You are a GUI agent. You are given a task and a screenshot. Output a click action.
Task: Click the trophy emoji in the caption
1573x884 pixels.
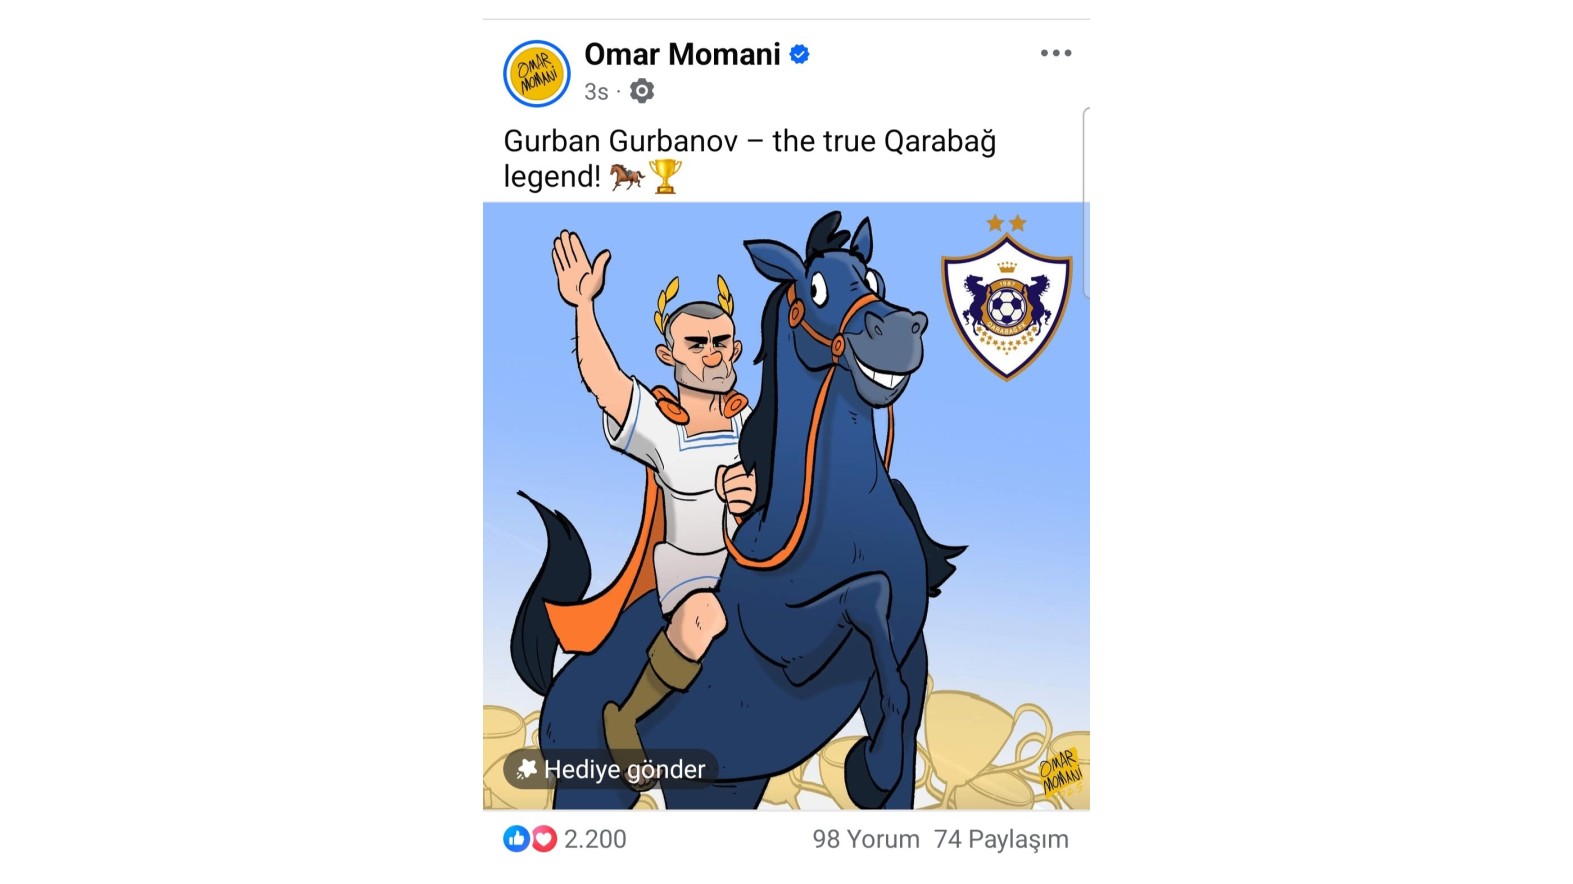coord(665,177)
